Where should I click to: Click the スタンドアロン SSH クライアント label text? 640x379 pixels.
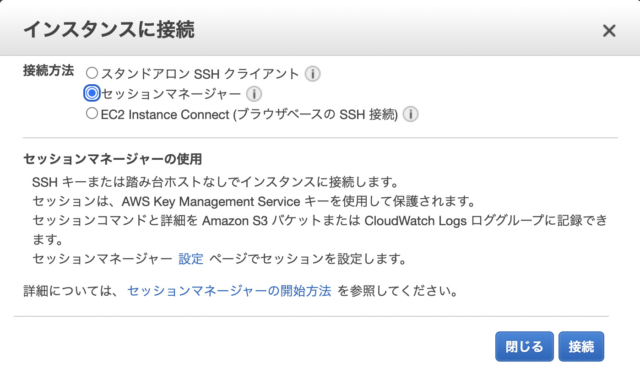point(200,74)
